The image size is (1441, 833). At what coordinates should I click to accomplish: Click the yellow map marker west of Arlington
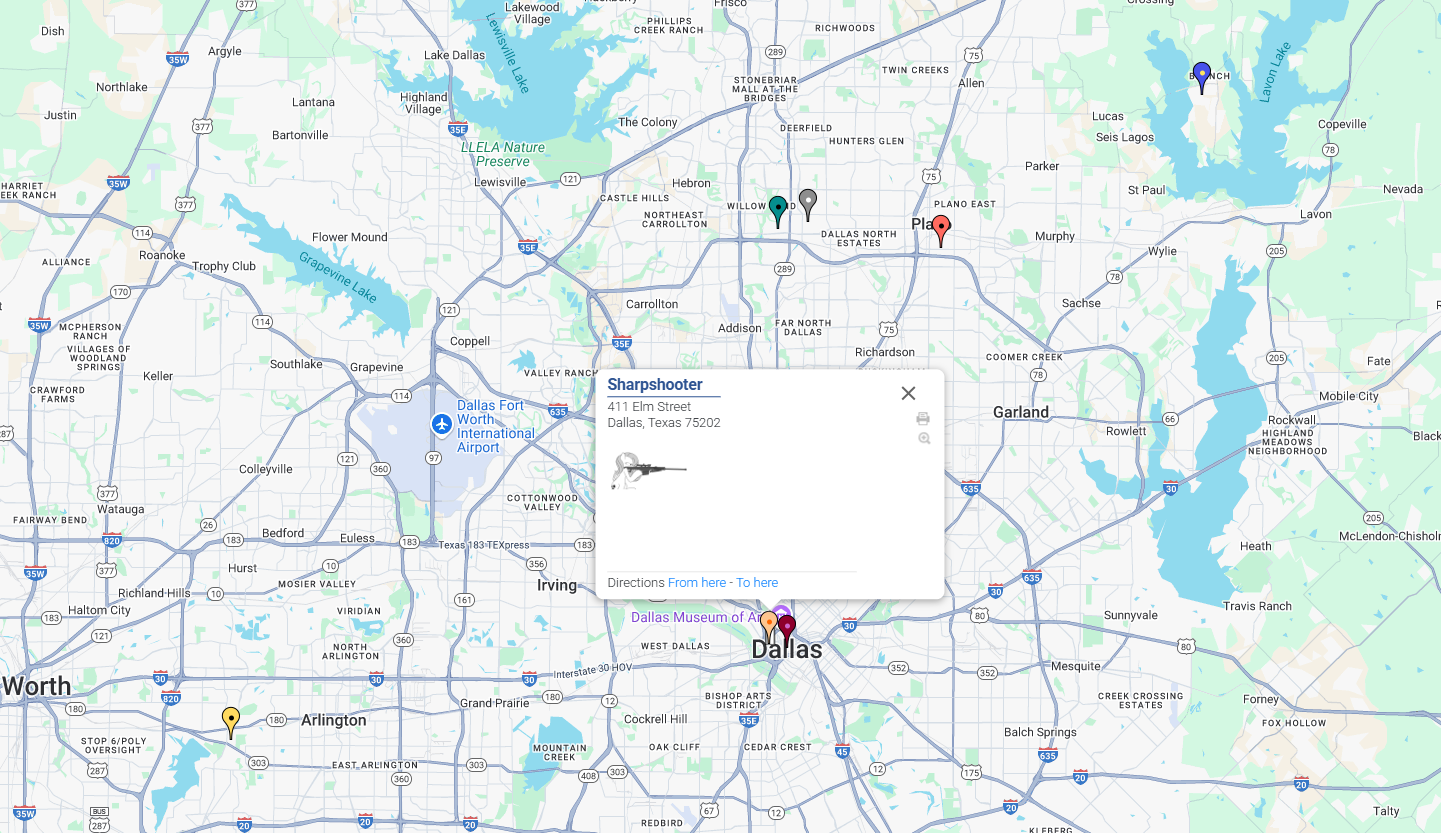click(x=231, y=722)
